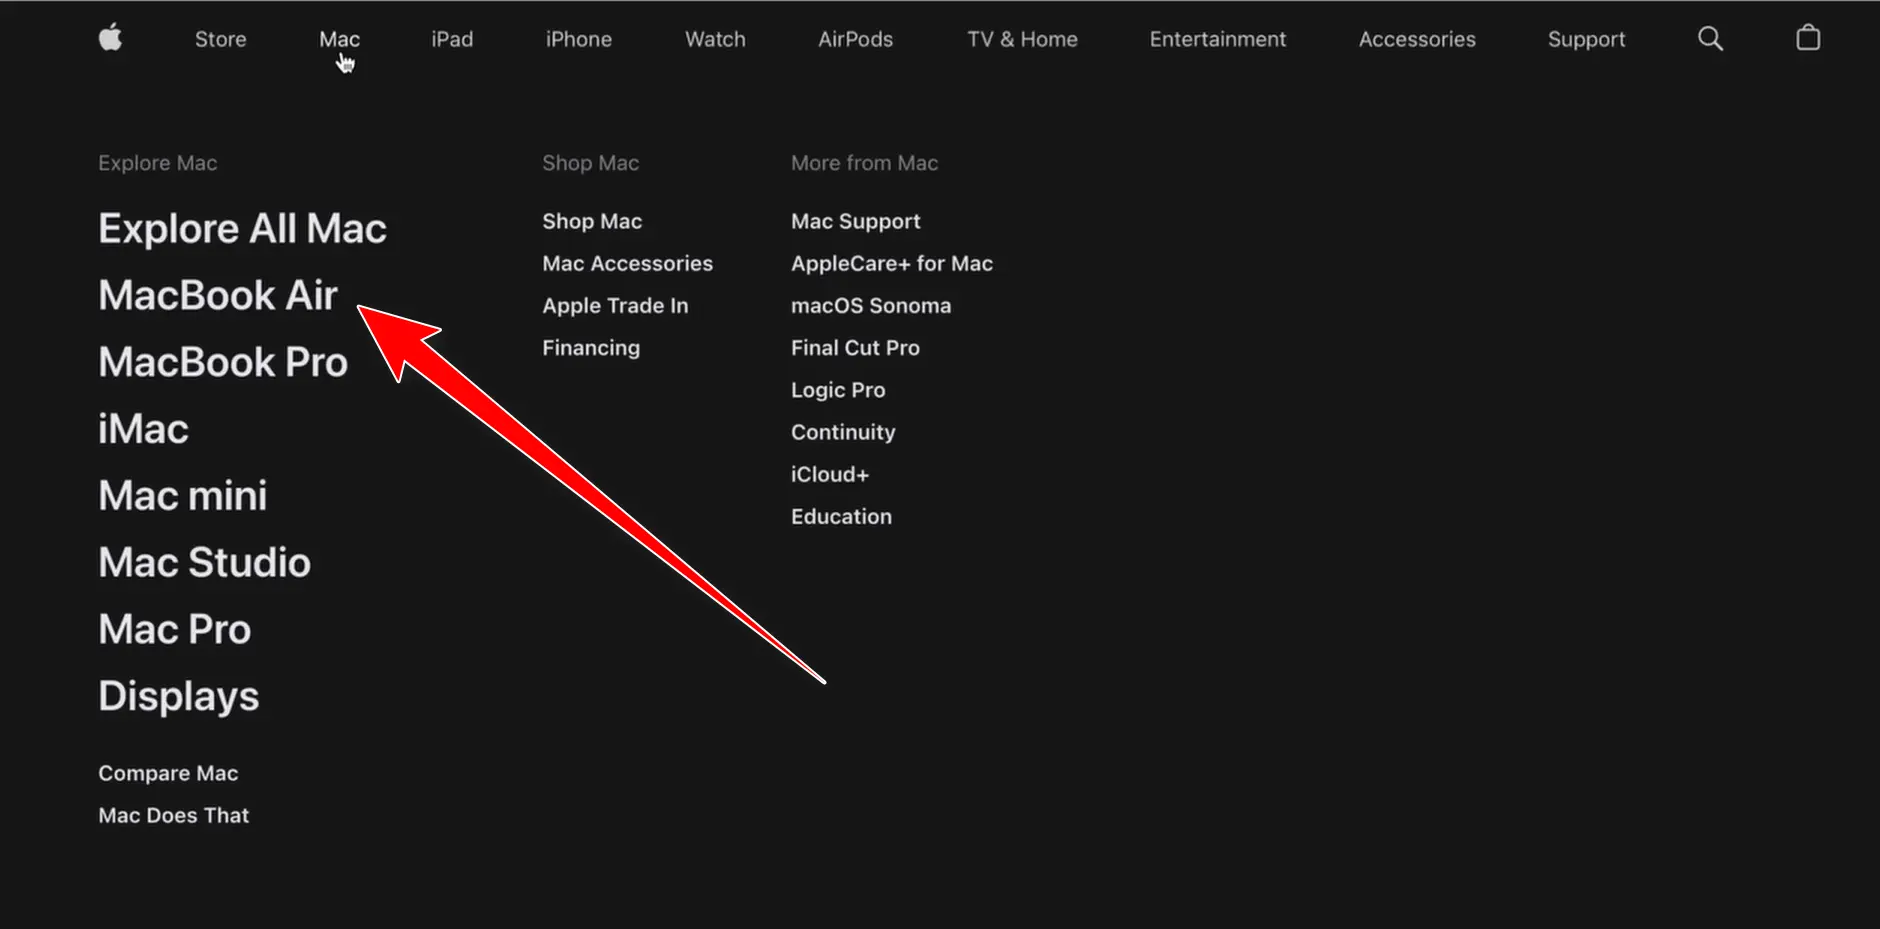
Task: Open the AirPods navigation item
Action: (855, 39)
